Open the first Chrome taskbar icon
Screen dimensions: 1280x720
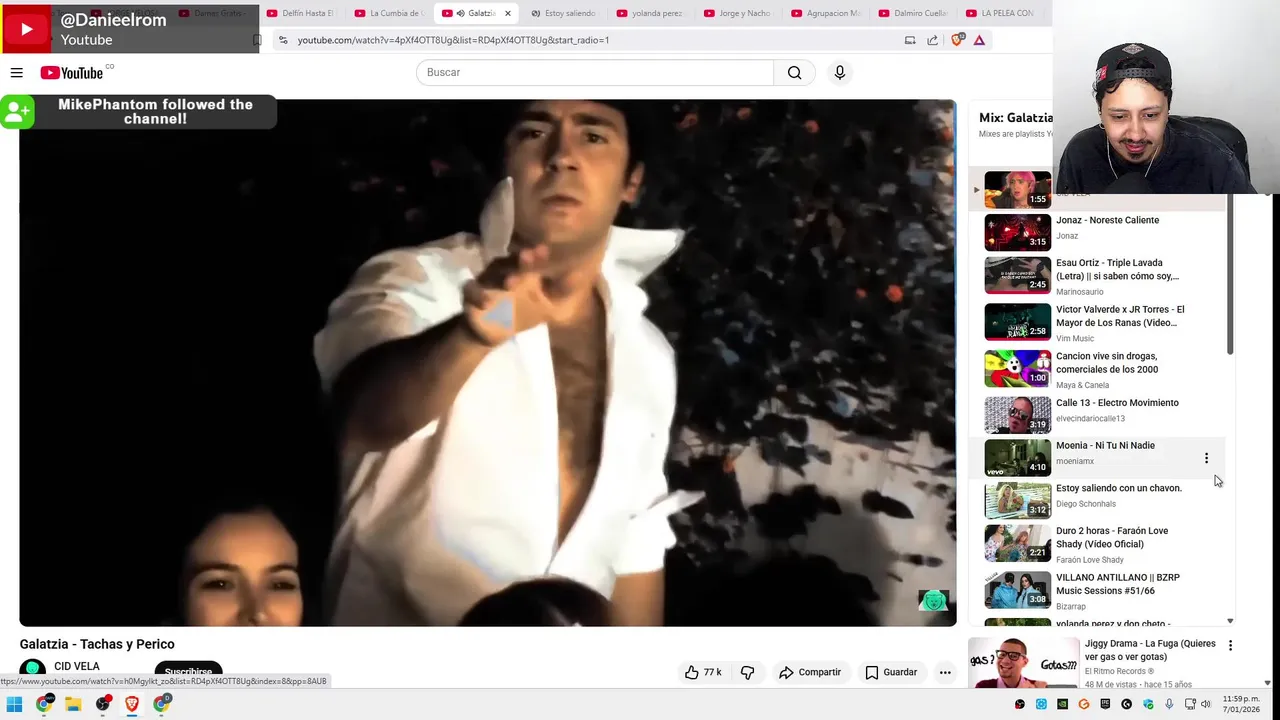click(43, 704)
